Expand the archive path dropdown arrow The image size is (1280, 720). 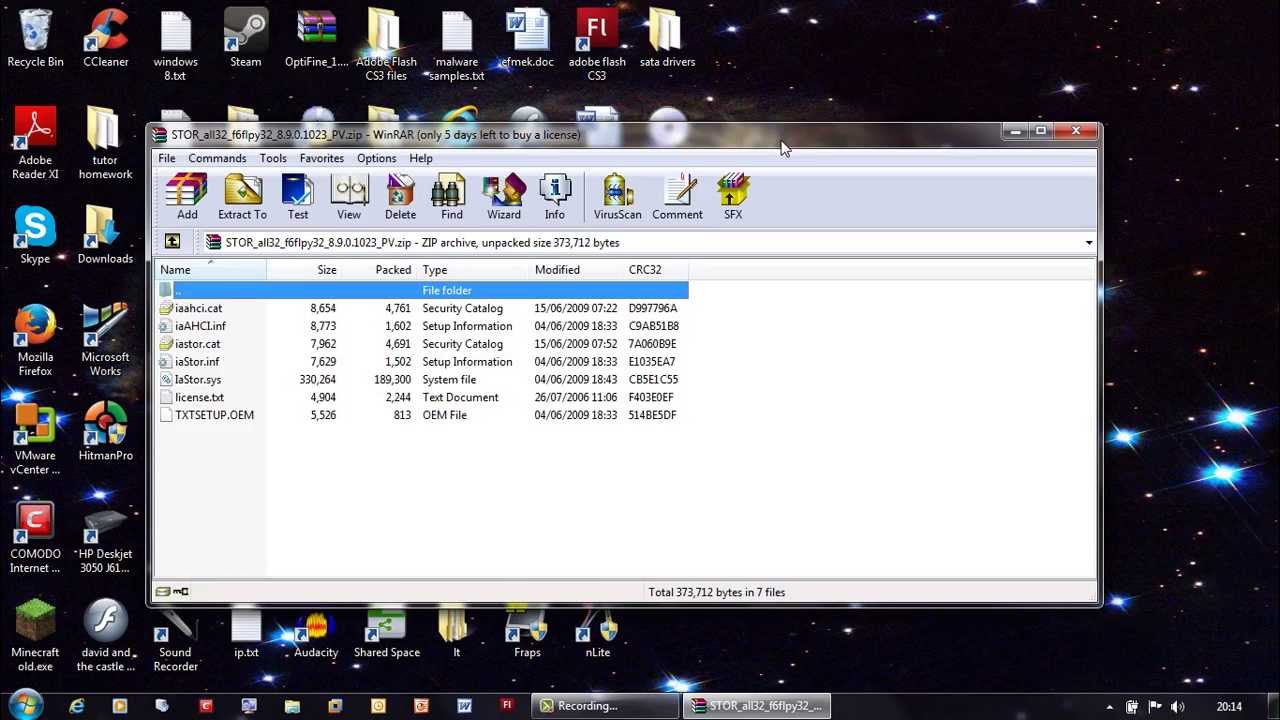point(1089,243)
